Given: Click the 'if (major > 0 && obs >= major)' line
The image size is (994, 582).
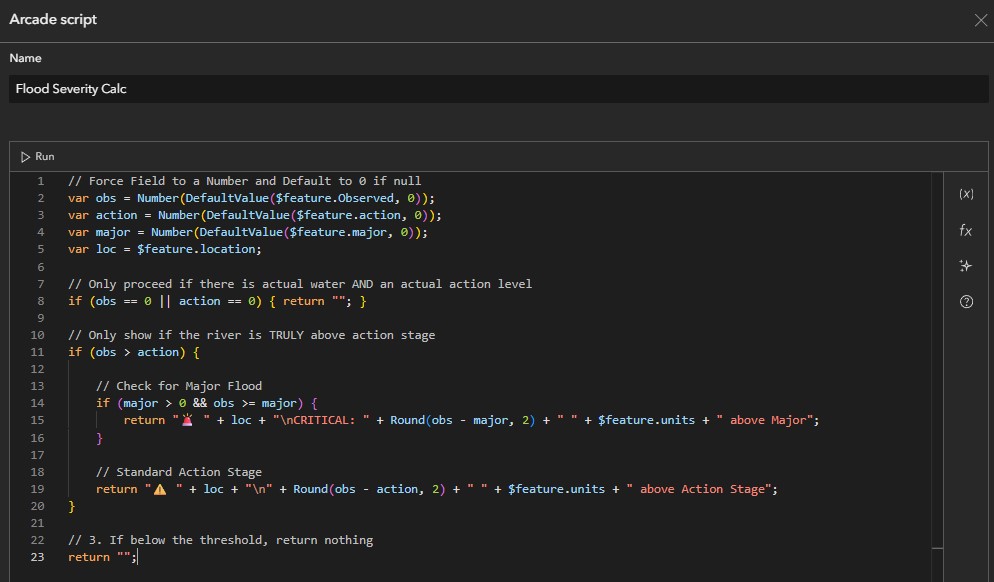Looking at the screenshot, I should click(x=207, y=403).
